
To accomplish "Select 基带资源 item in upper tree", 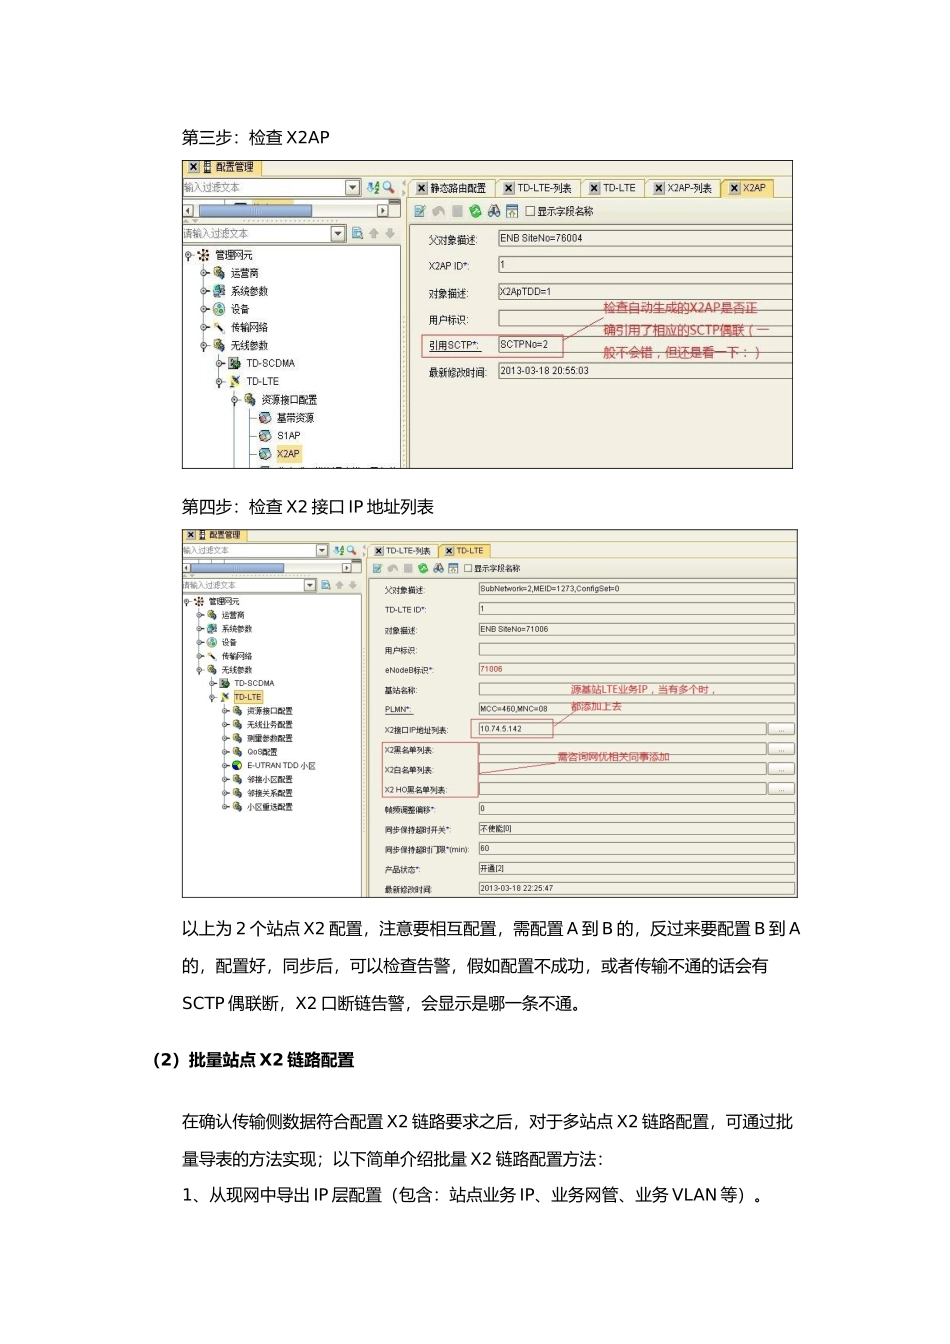I will click(x=295, y=418).
